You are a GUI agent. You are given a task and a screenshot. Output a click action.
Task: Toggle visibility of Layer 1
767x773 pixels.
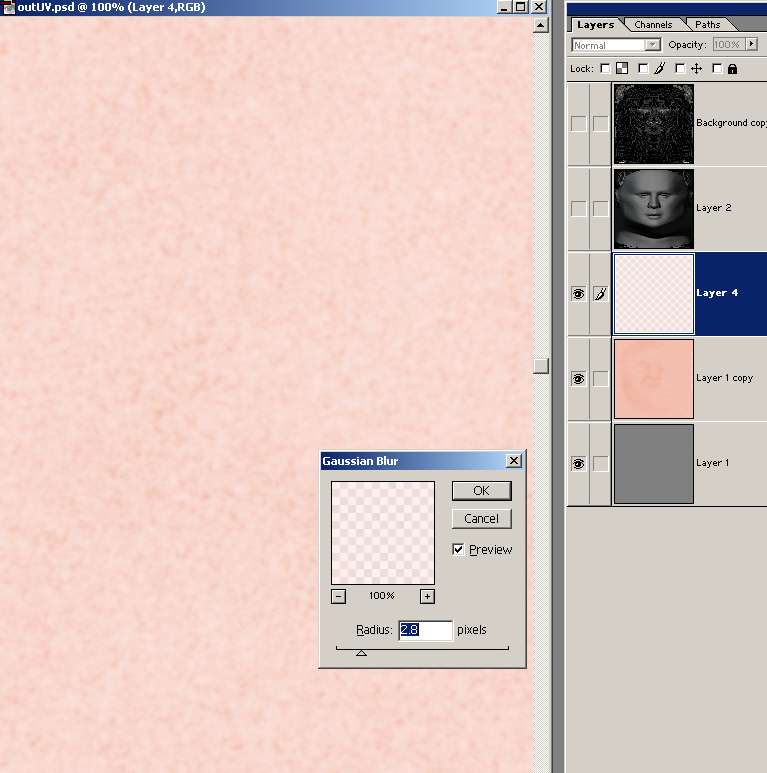click(x=578, y=464)
